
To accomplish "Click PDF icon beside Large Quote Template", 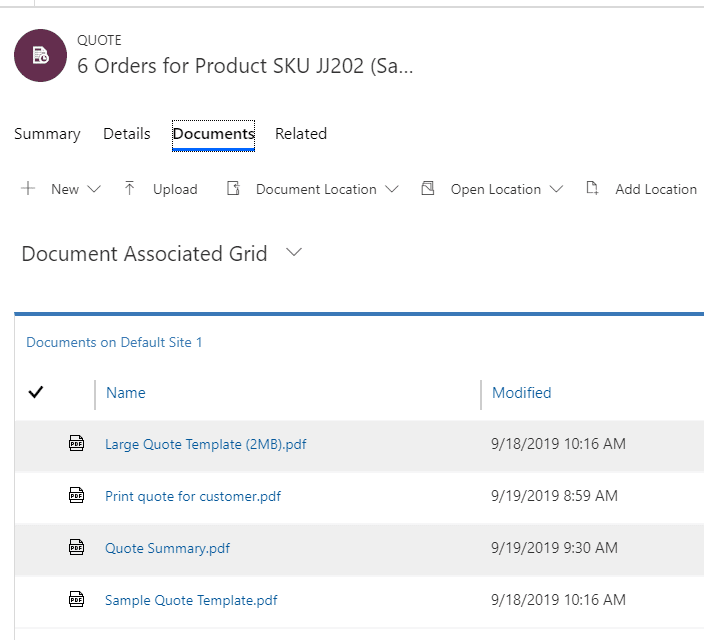I will (x=76, y=444).
